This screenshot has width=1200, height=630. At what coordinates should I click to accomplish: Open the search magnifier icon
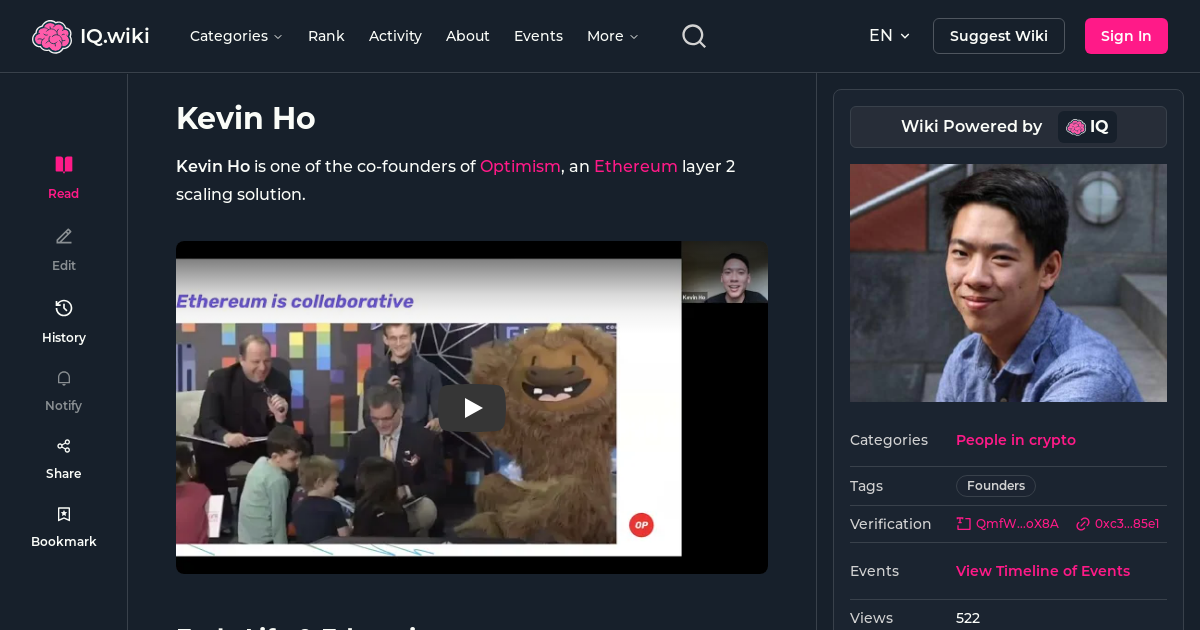(694, 36)
